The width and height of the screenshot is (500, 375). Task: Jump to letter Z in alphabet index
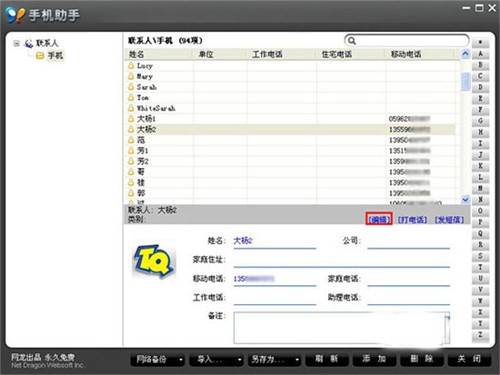point(480,335)
